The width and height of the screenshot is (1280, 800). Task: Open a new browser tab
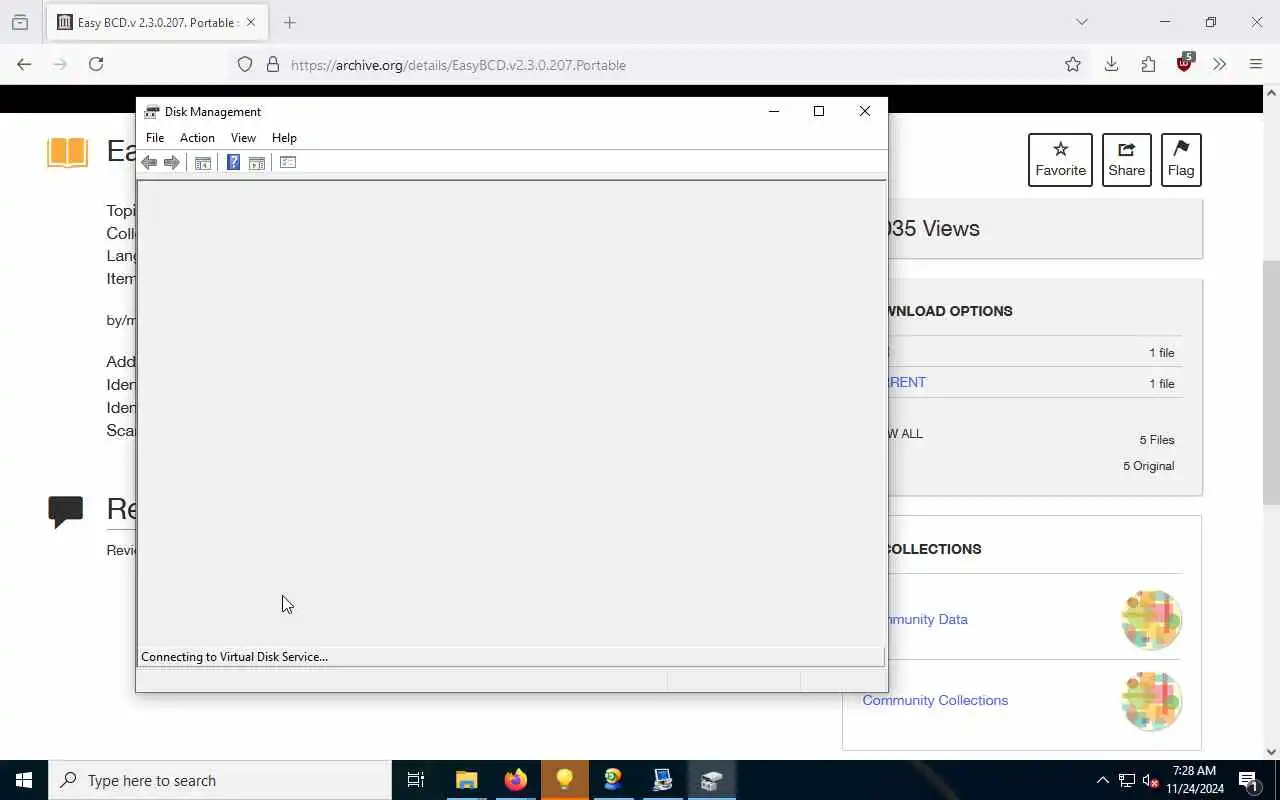(290, 22)
